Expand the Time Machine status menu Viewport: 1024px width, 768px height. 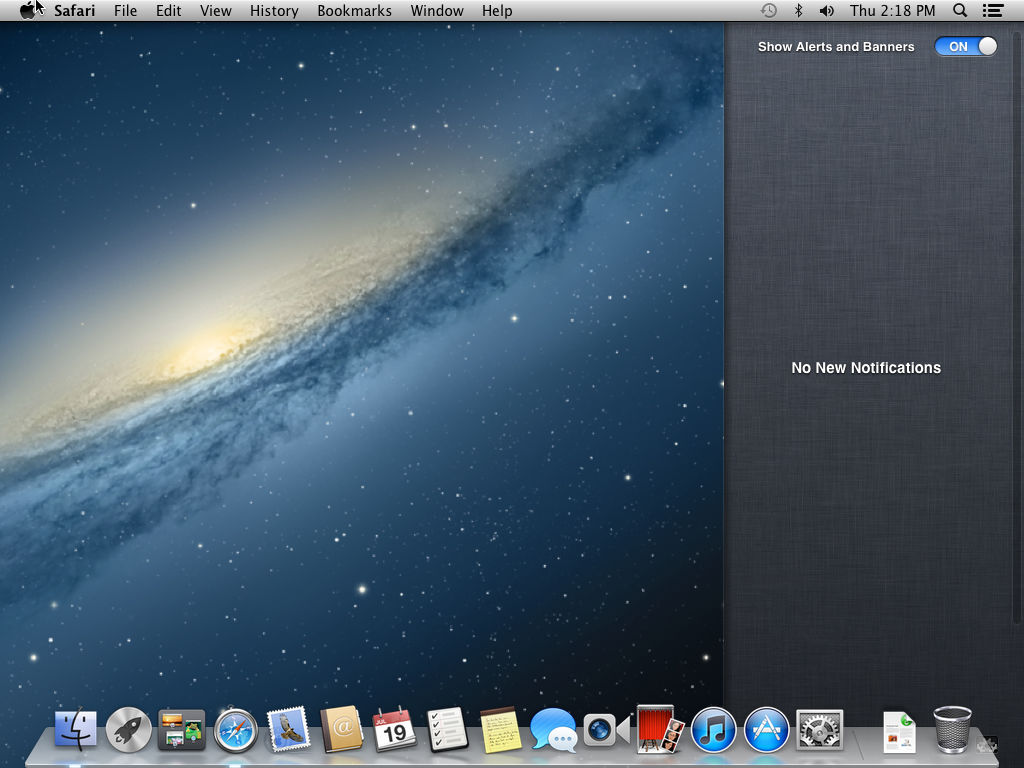[768, 11]
